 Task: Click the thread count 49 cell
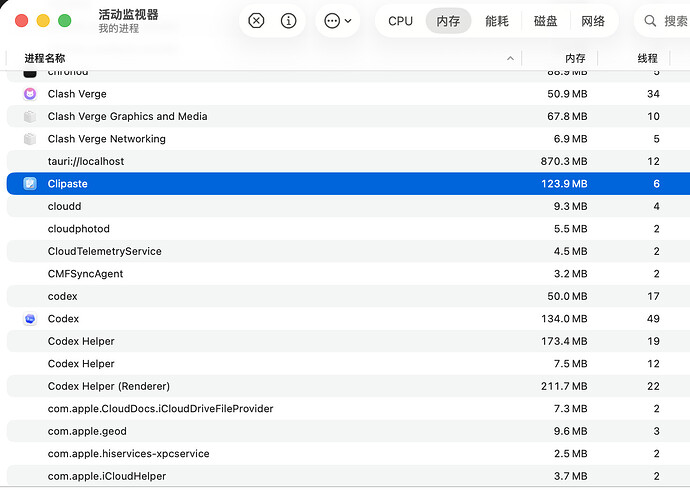point(653,318)
